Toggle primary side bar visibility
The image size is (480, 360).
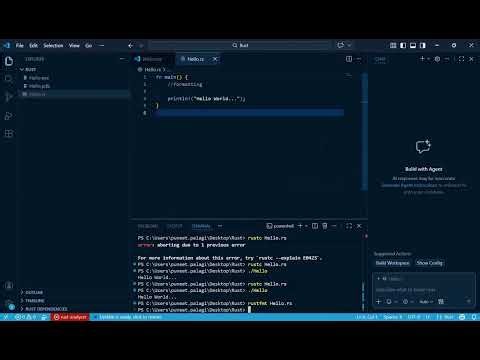(403, 45)
